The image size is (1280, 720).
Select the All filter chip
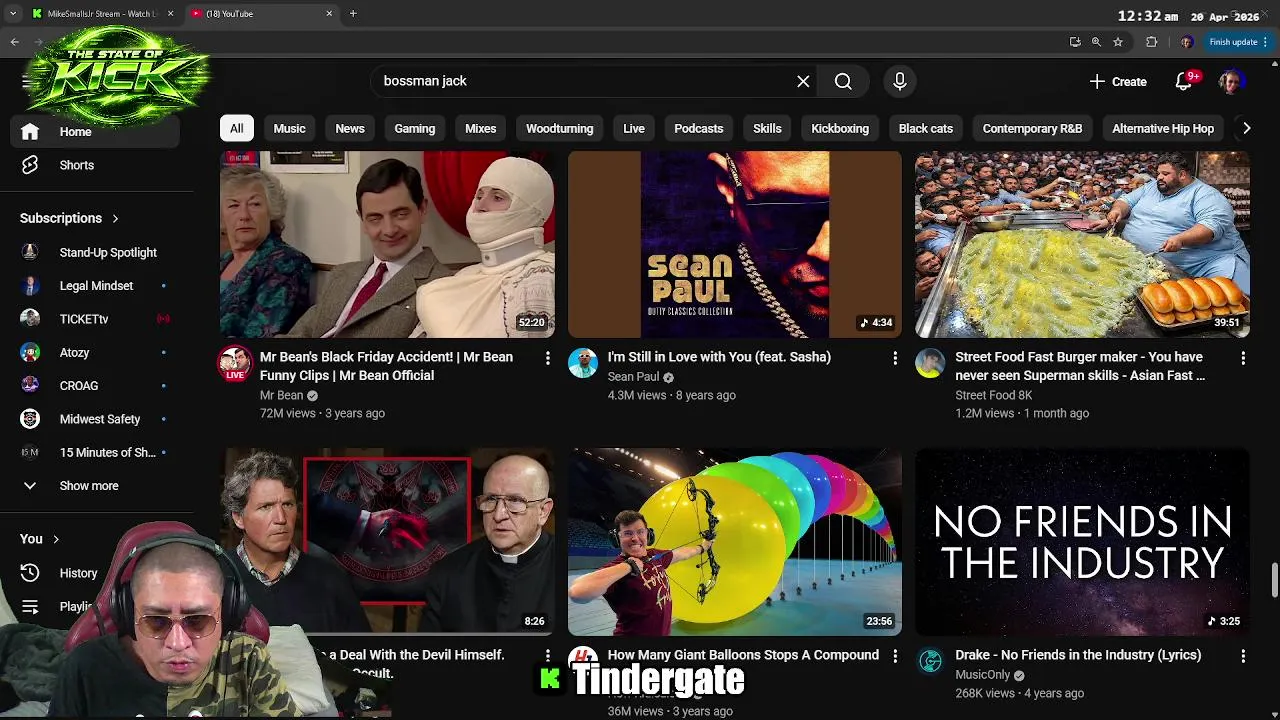pyautogui.click(x=236, y=128)
